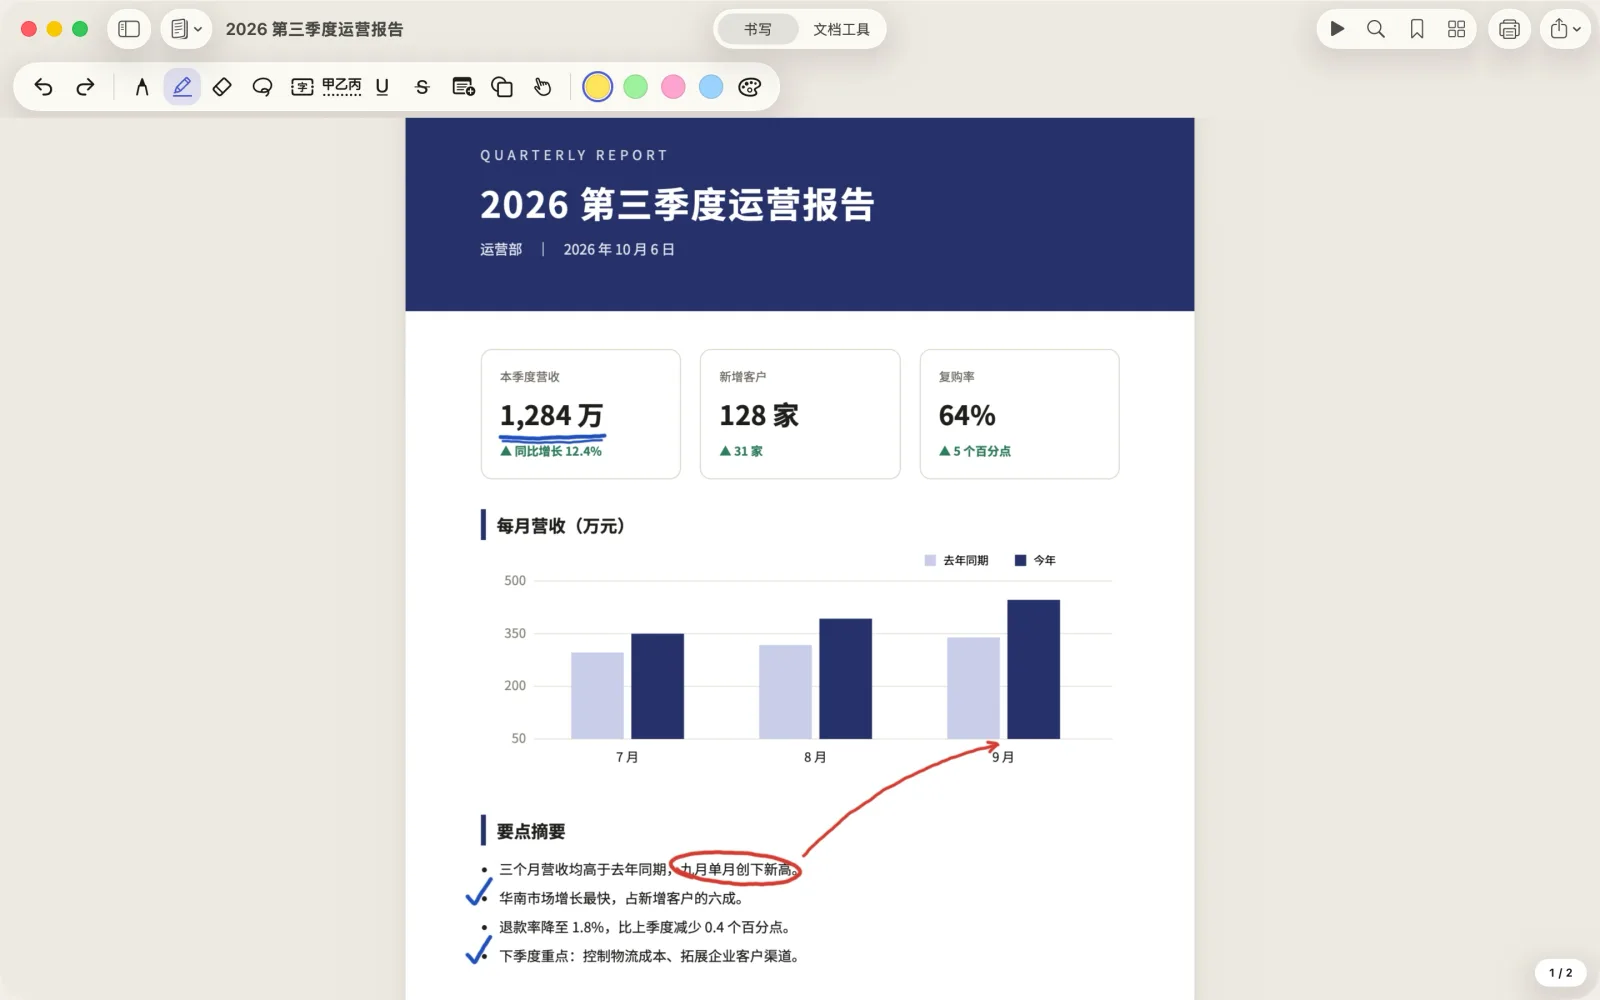Redo the reverted annotation
The width and height of the screenshot is (1600, 1000).
tap(85, 87)
